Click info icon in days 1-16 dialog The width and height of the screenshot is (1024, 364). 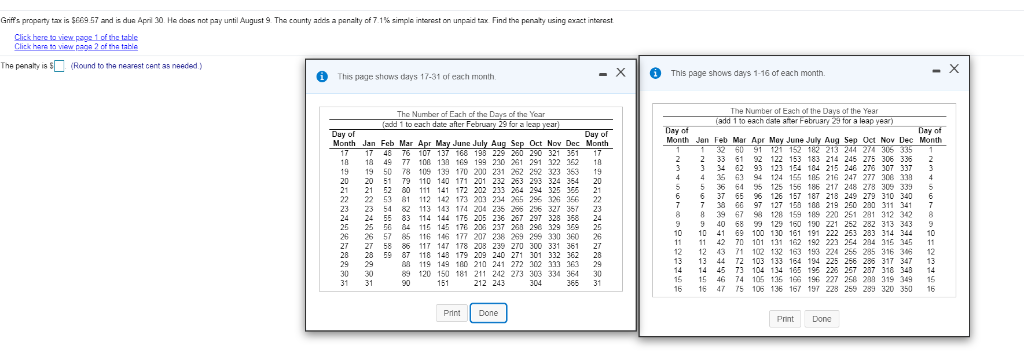656,73
